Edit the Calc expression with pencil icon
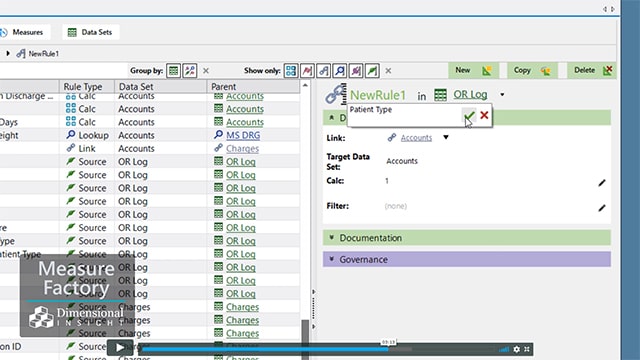Image resolution: width=640 pixels, height=360 pixels. point(602,183)
